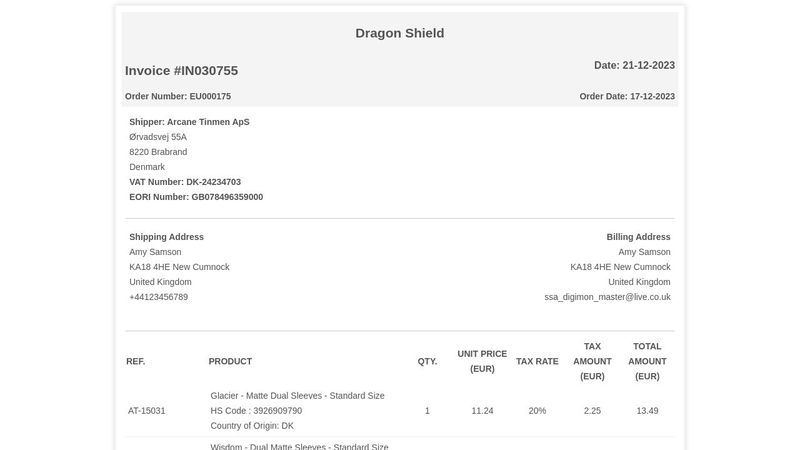Click Order Number: EU000175
Screen dimensions: 800x450
(x=178, y=96)
